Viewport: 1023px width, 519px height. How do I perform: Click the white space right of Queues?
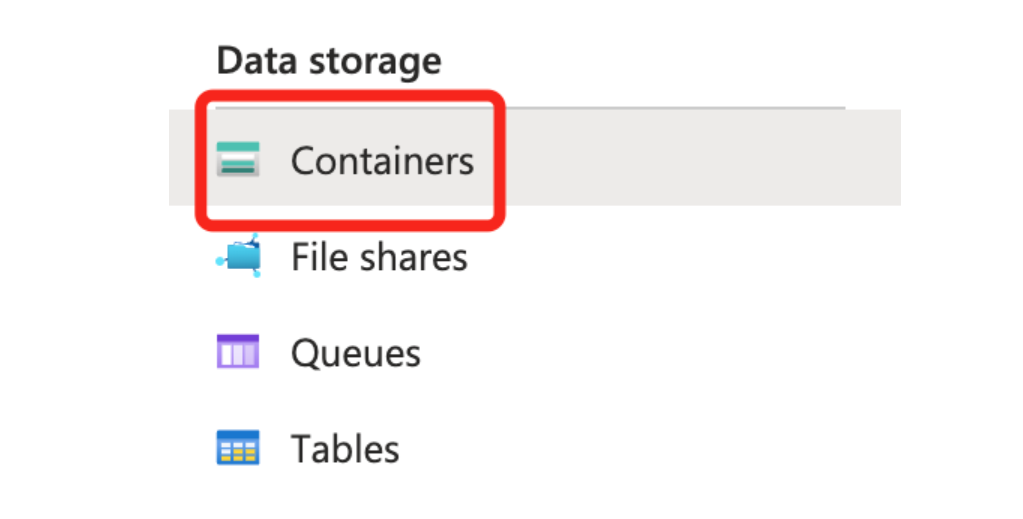[x=650, y=353]
